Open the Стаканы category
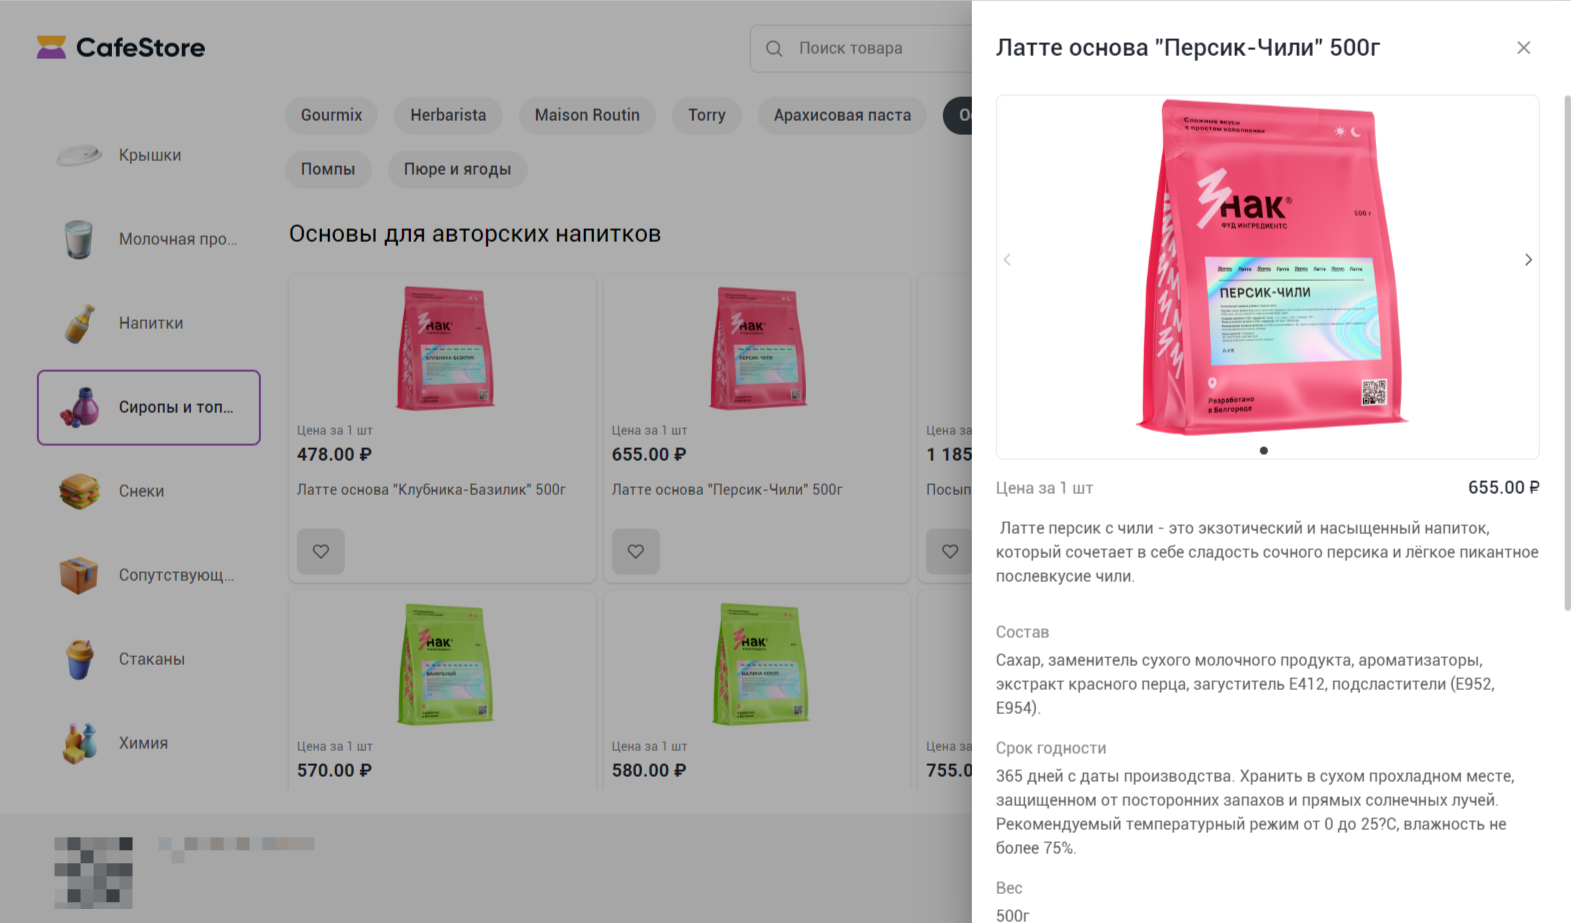This screenshot has height=923, width=1571. click(149, 659)
